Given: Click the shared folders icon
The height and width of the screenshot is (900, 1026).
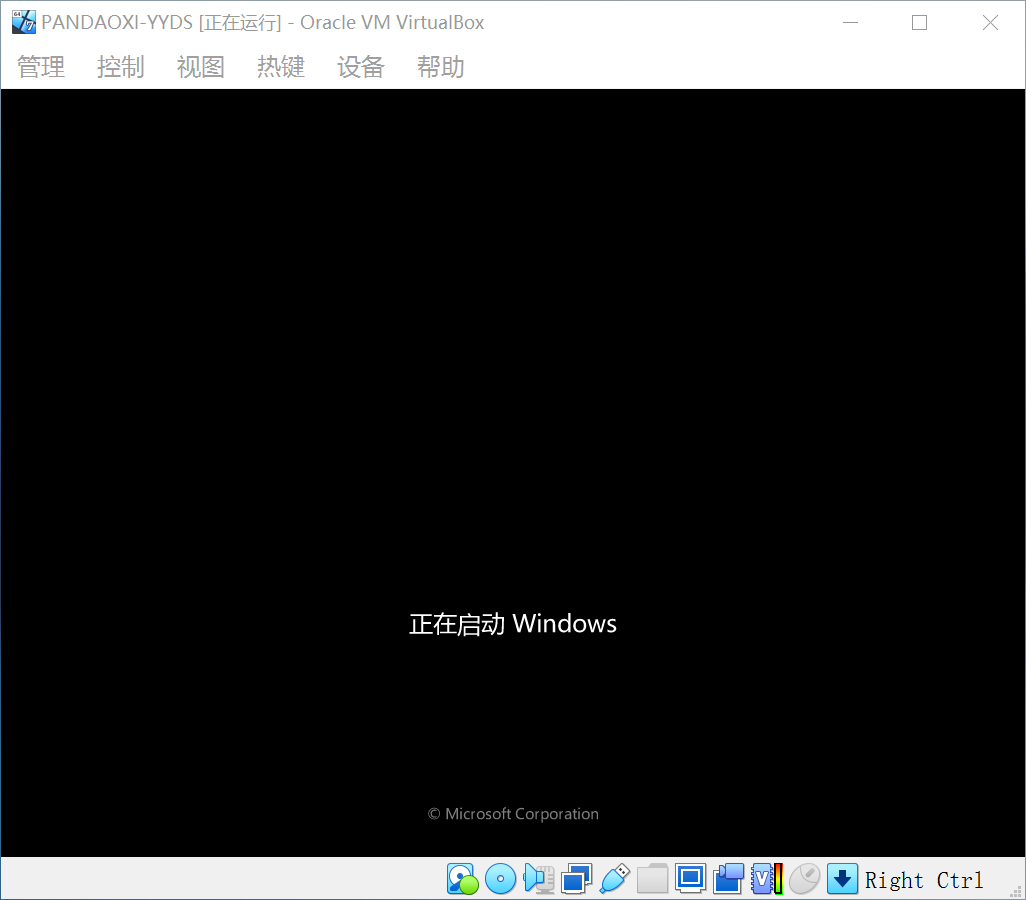Looking at the screenshot, I should pyautogui.click(x=652, y=879).
